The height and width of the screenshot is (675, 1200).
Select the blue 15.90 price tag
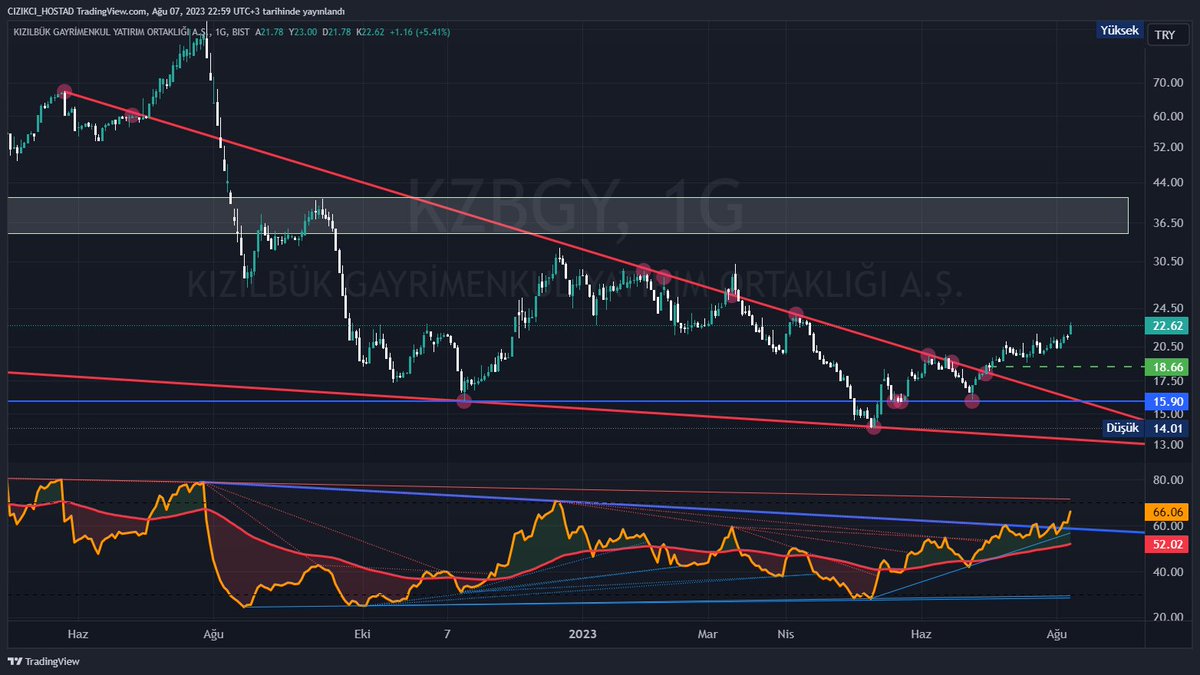click(1168, 401)
